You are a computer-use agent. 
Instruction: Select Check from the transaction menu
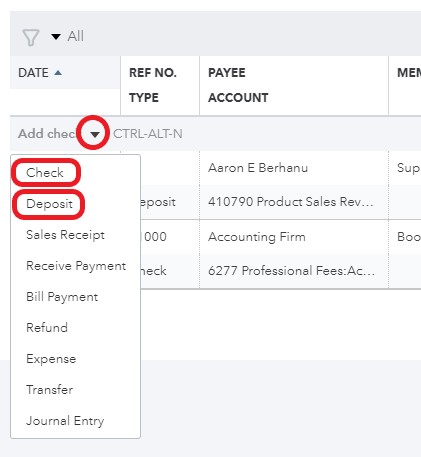pos(45,172)
